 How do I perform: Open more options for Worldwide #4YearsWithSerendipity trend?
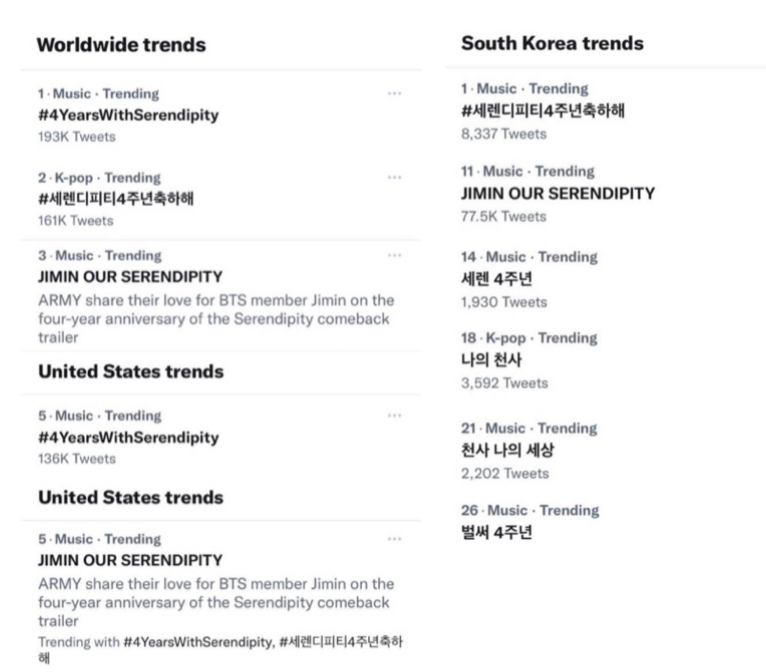pos(394,93)
